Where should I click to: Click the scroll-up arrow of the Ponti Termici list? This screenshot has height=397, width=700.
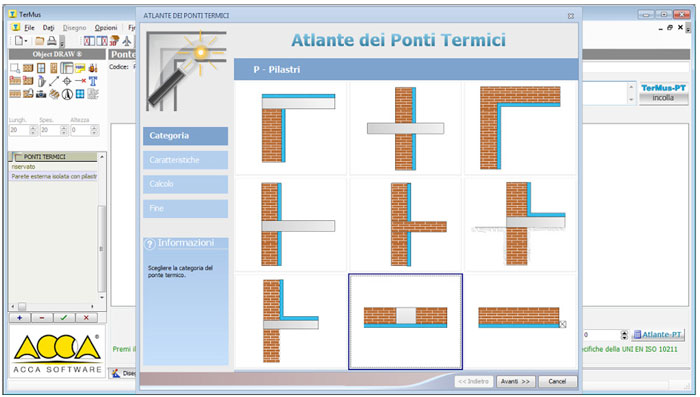[102, 157]
